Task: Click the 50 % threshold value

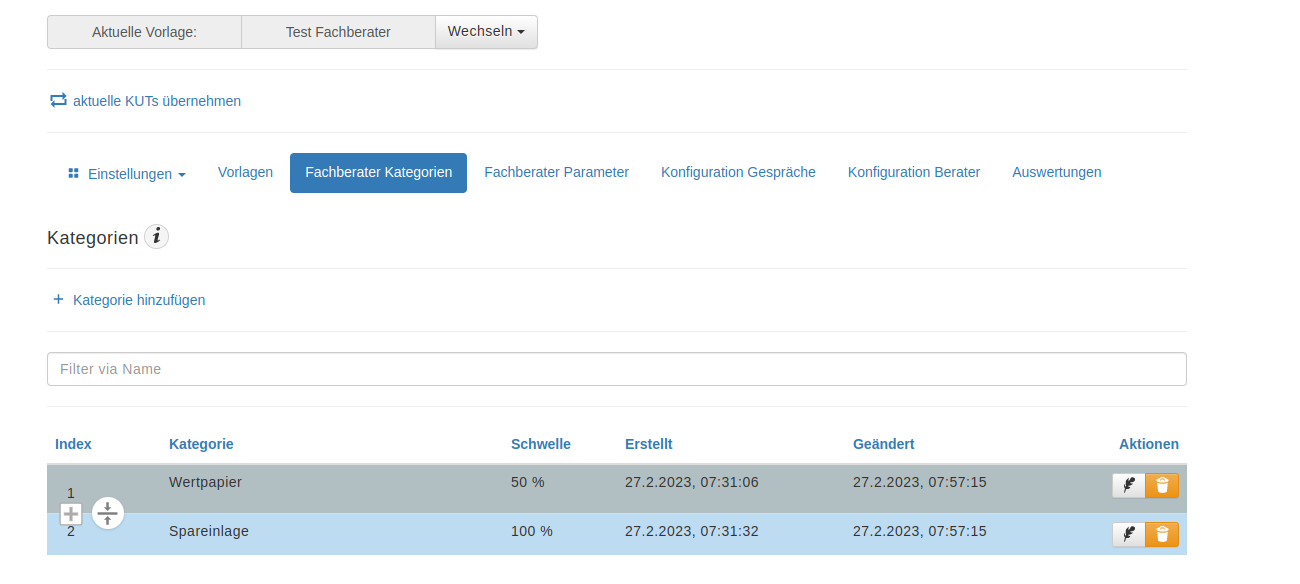Action: [528, 482]
